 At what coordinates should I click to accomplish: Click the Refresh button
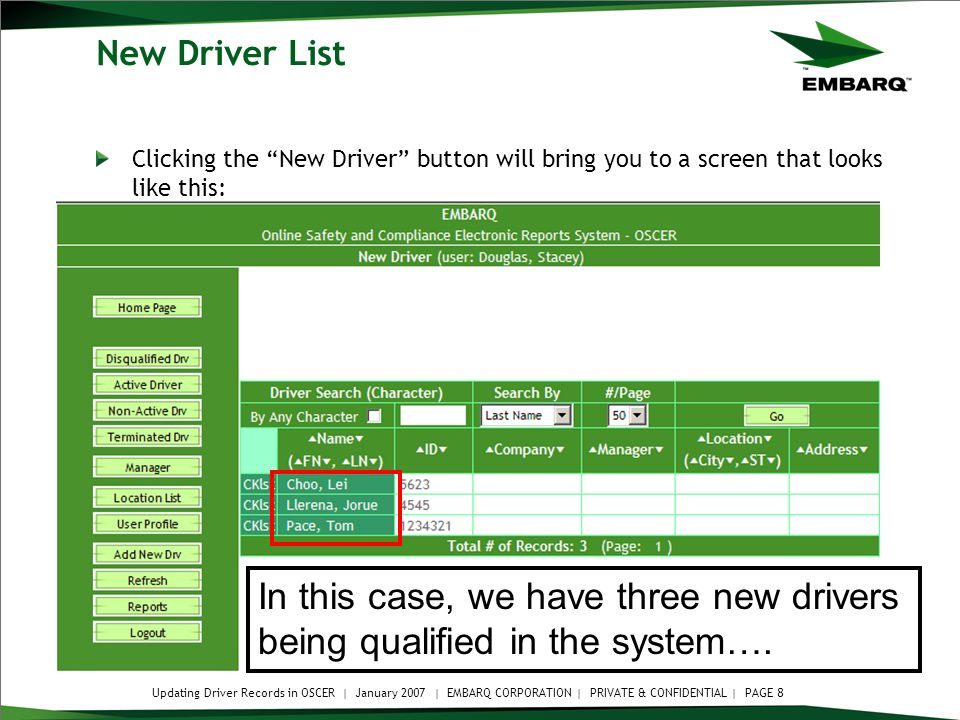(147, 580)
